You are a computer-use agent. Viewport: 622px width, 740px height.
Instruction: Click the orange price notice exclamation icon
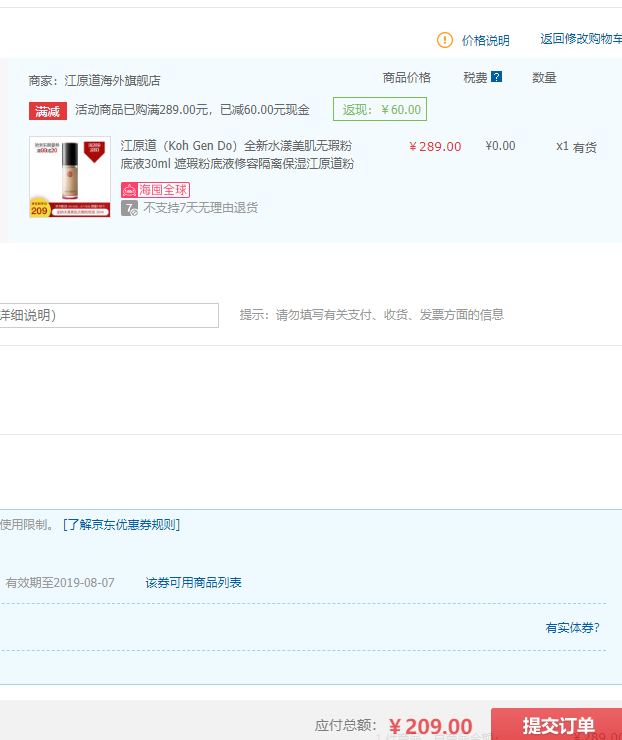point(445,40)
